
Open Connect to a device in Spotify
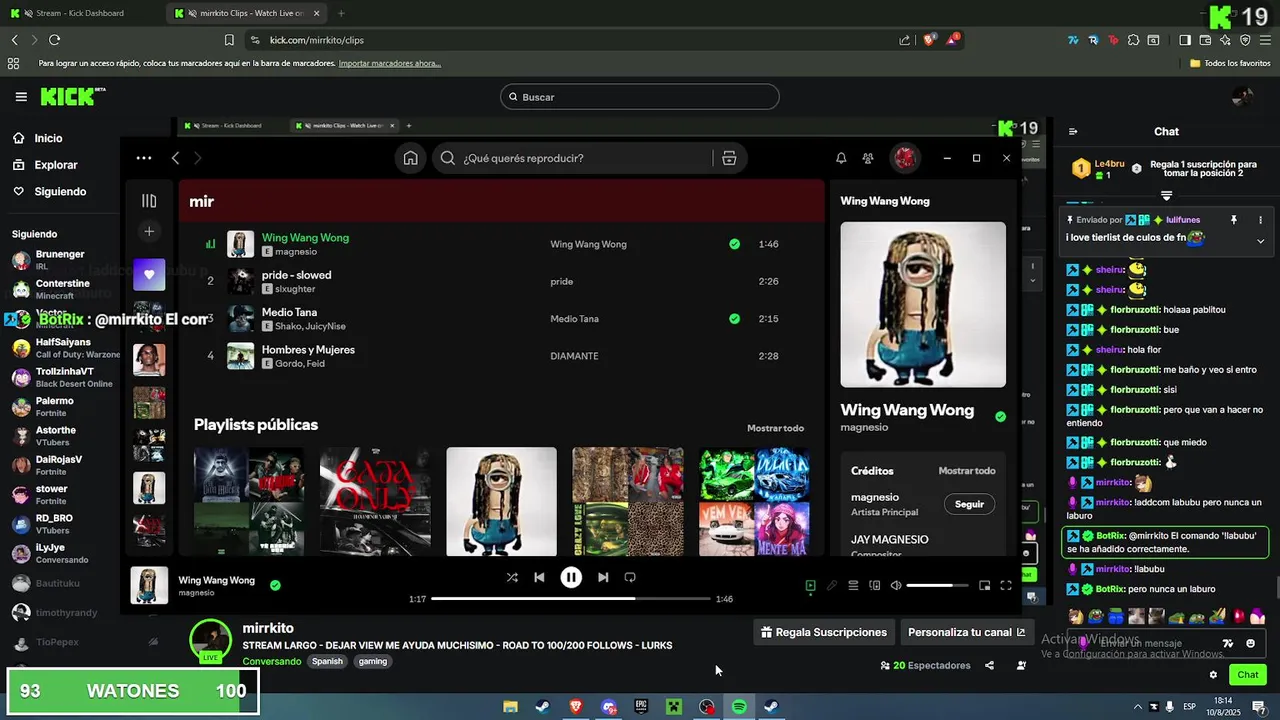[875, 585]
